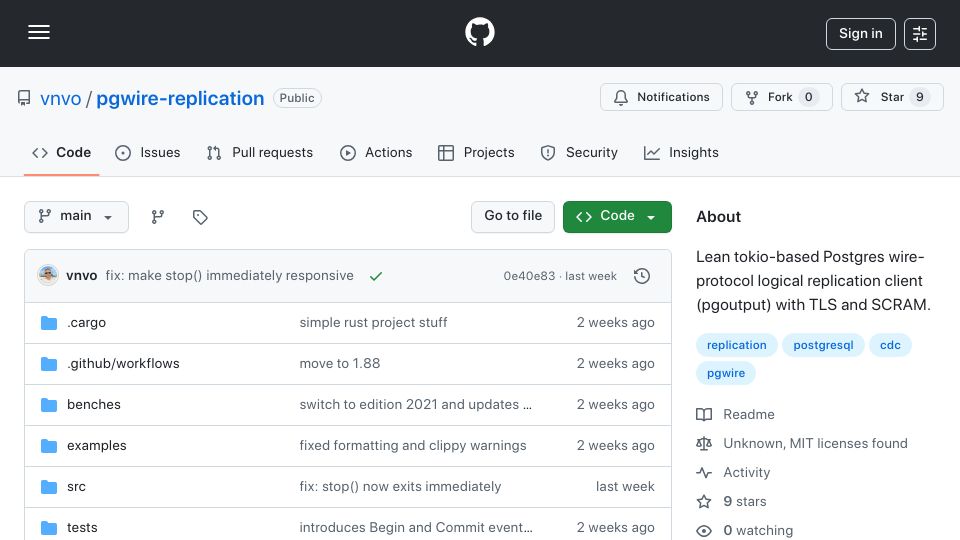Open the Activity link
This screenshot has width=960, height=540.
[746, 473]
